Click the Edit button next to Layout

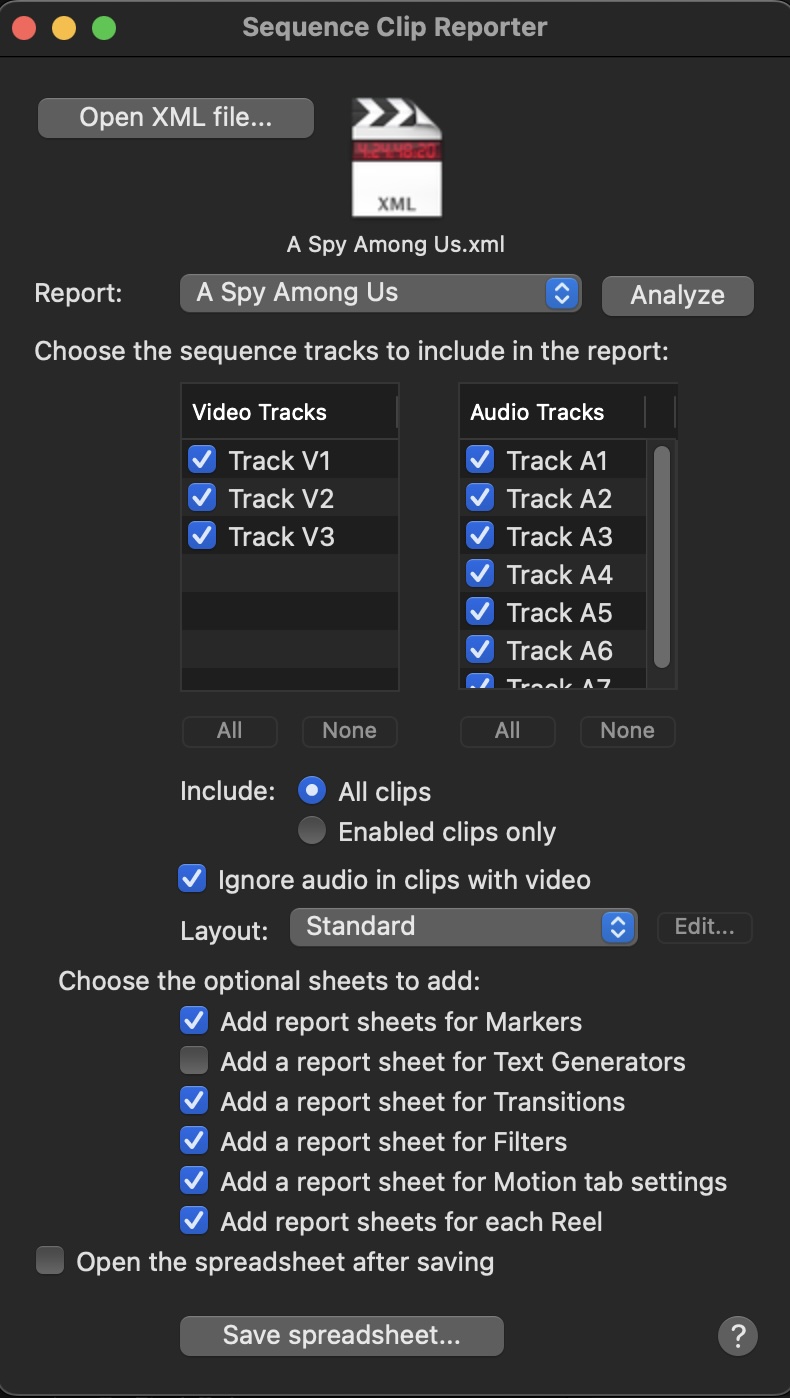[704, 926]
